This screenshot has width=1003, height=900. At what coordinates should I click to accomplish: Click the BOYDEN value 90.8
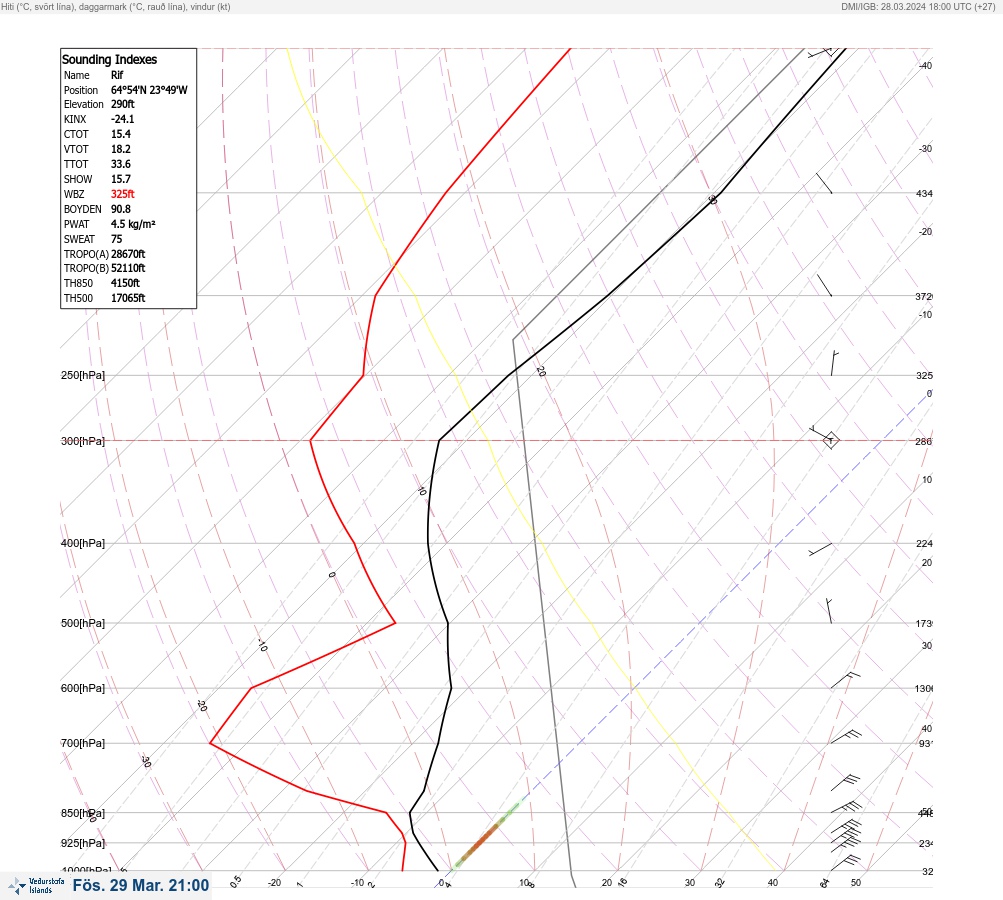tap(121, 209)
